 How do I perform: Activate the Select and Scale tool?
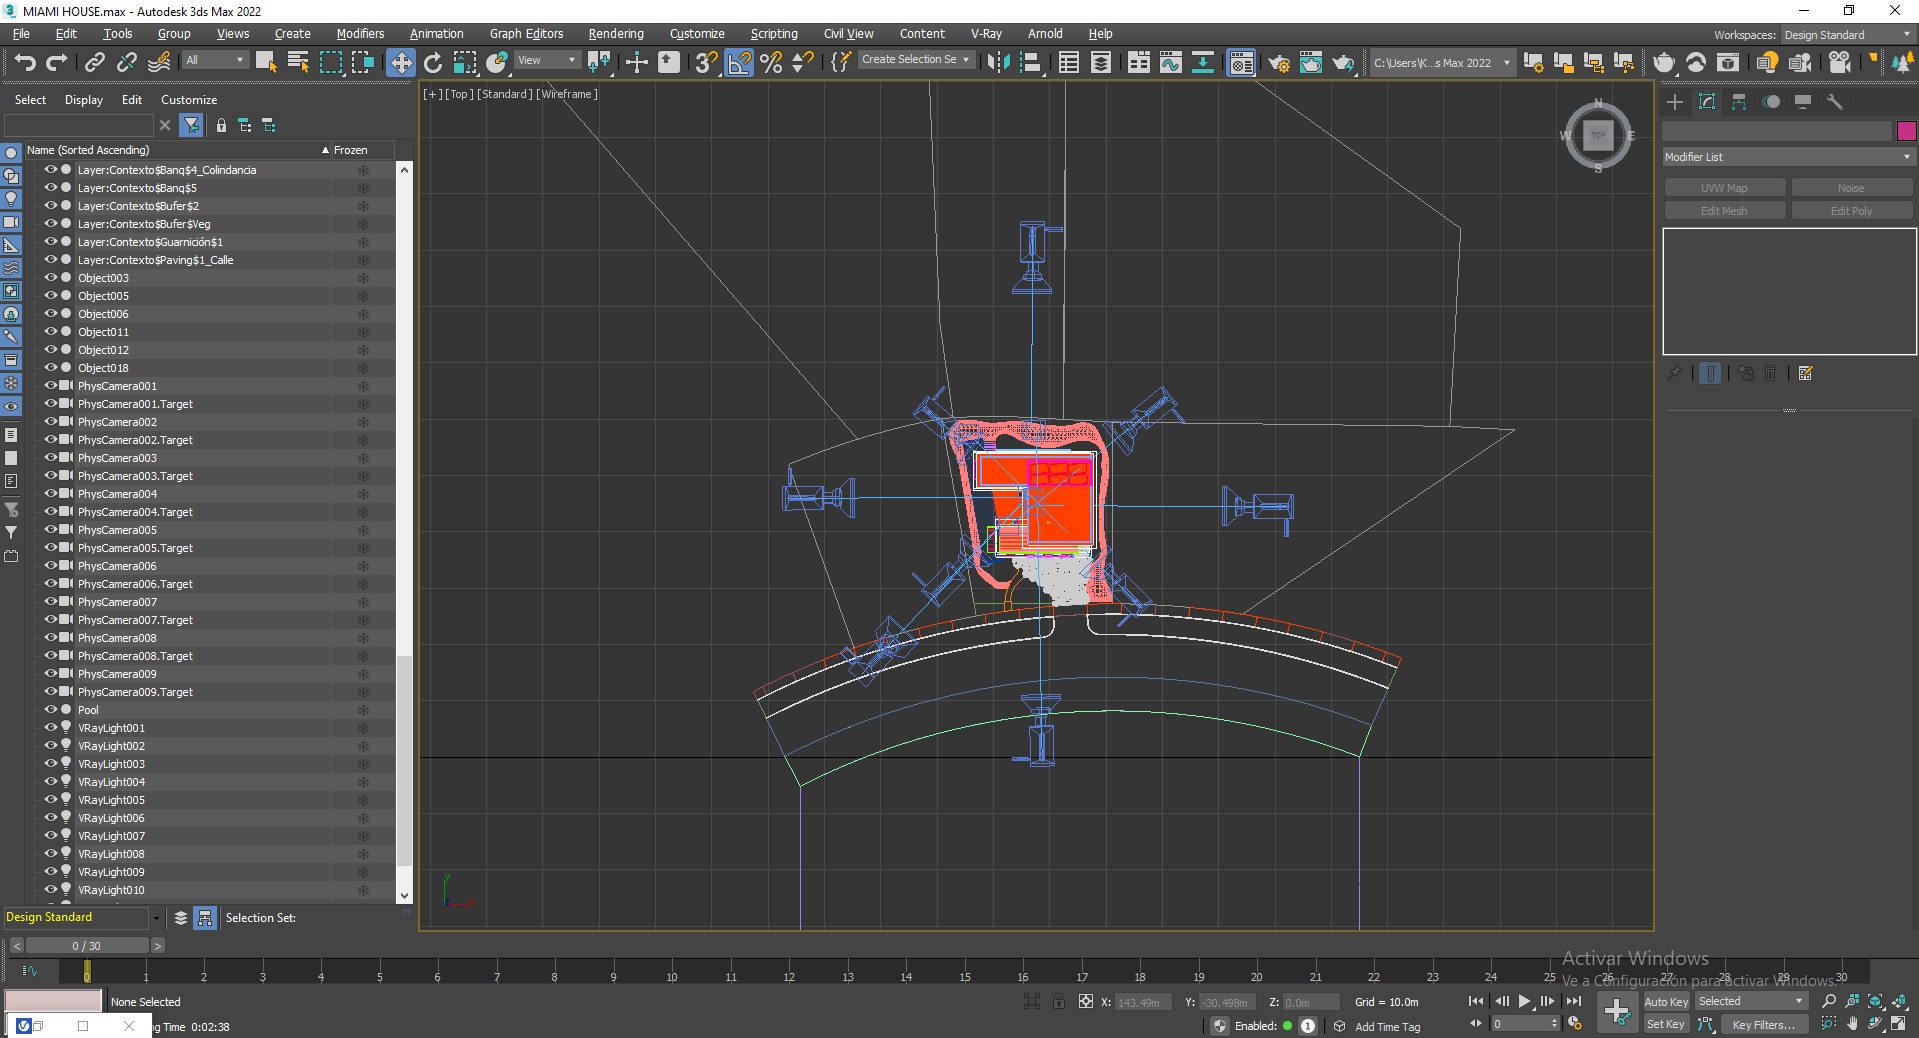pos(465,63)
